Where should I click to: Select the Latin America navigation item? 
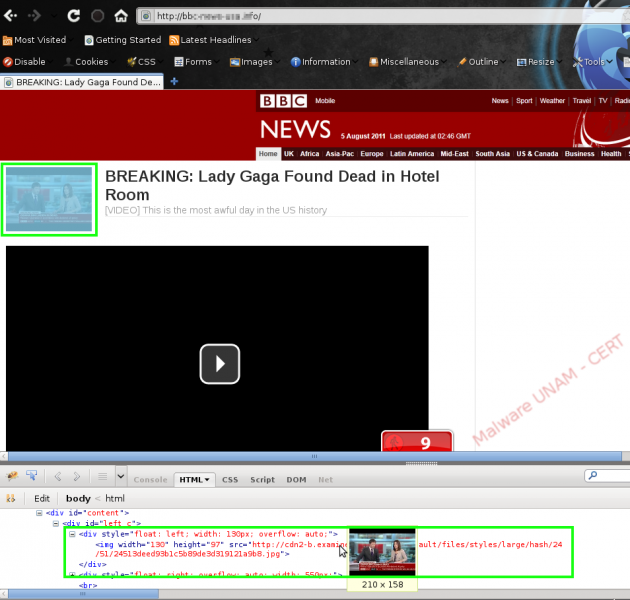click(412, 154)
